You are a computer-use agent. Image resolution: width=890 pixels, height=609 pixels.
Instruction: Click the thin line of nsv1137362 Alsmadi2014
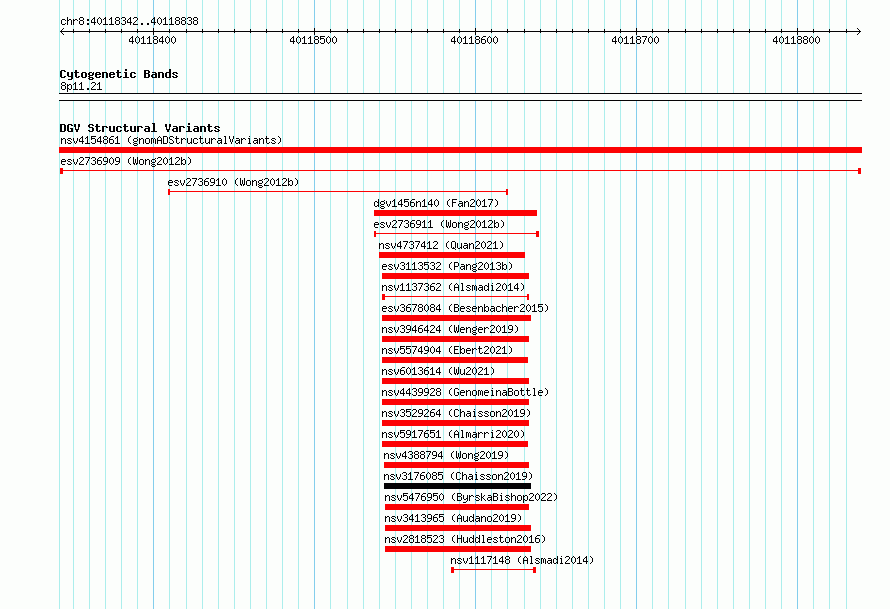tap(456, 297)
